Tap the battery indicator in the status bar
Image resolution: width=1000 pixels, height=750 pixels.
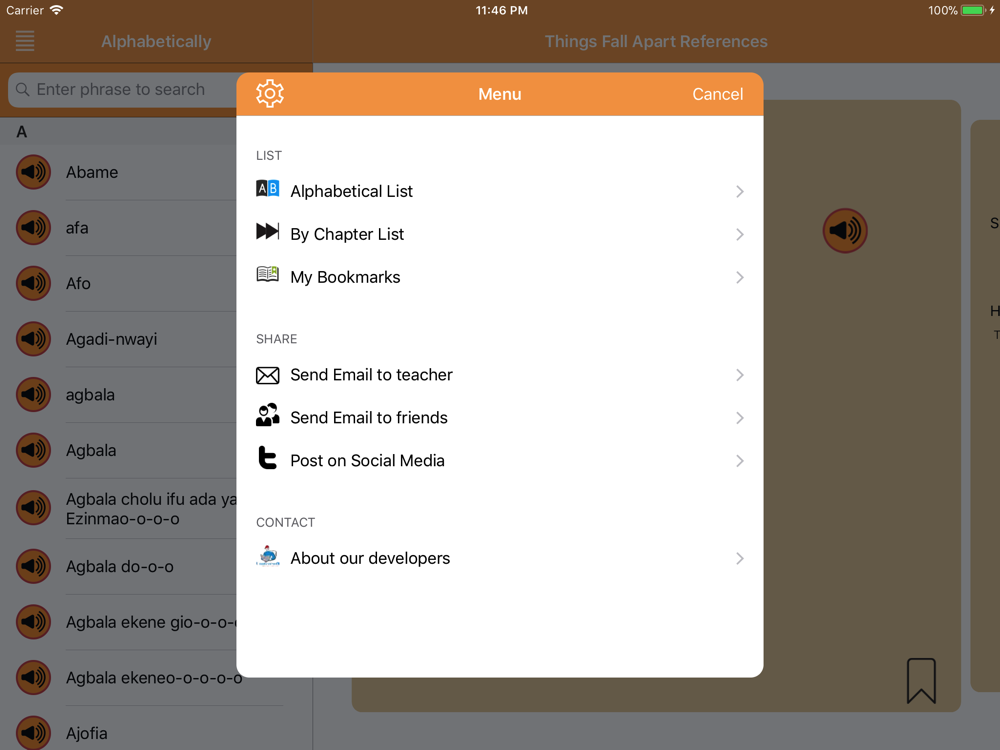(x=973, y=10)
